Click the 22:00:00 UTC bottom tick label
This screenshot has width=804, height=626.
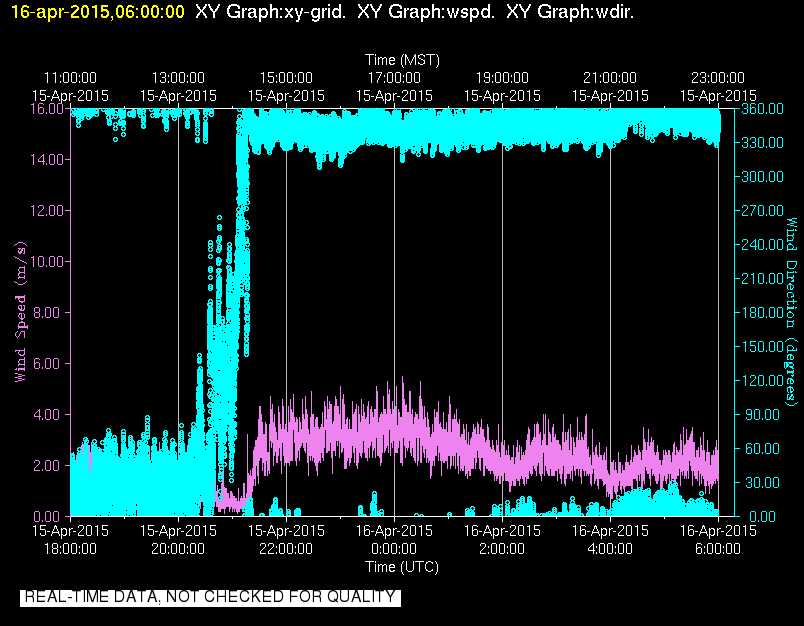286,549
